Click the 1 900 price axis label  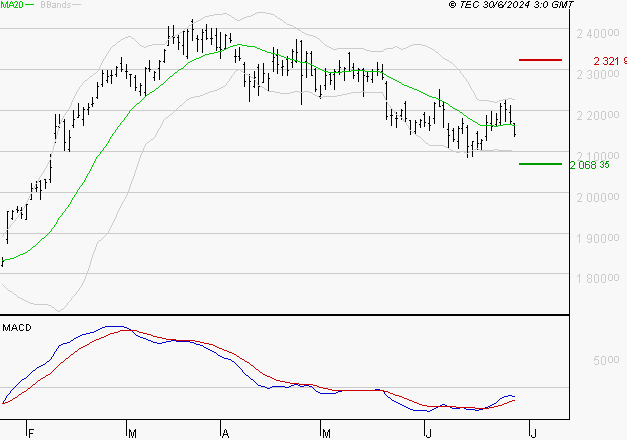click(x=597, y=239)
